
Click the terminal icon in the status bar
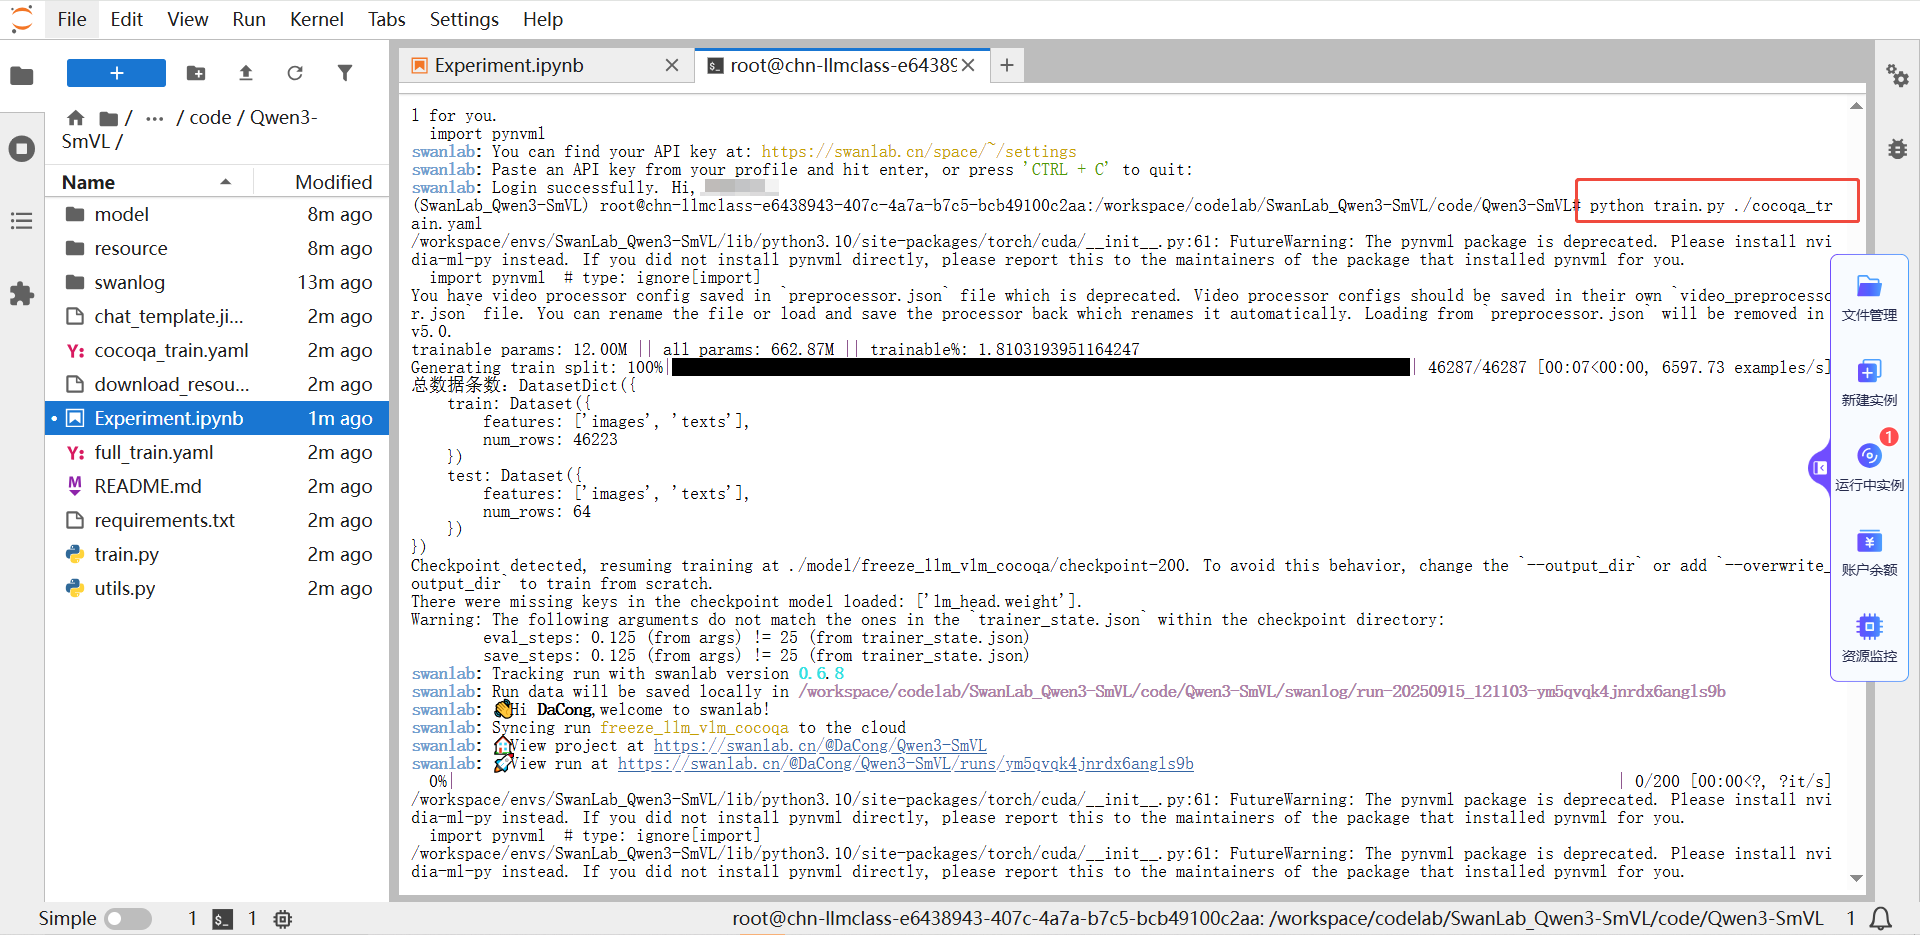tap(222, 919)
